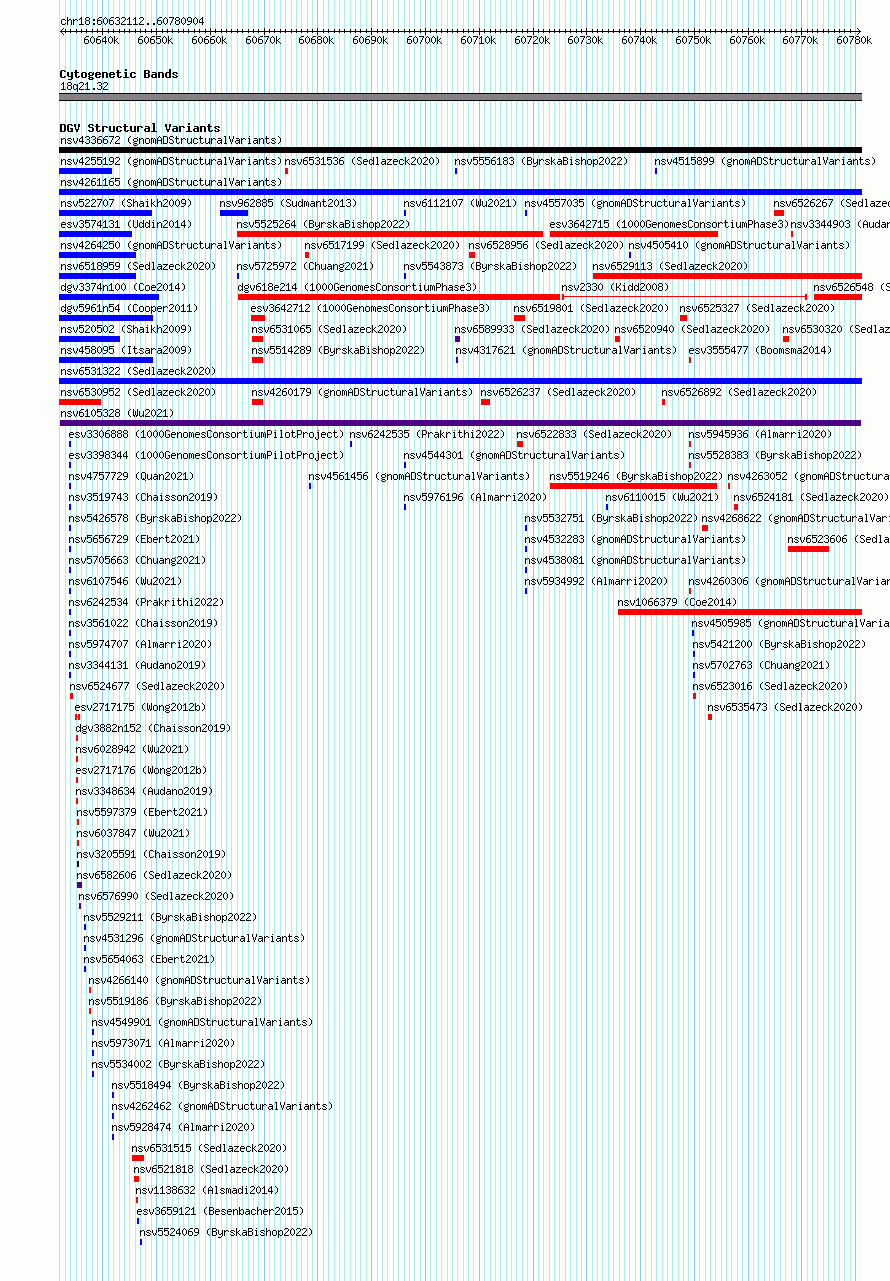
Task: Open variant nsv6530952 (Sedlazeck2020)
Action: (137, 392)
